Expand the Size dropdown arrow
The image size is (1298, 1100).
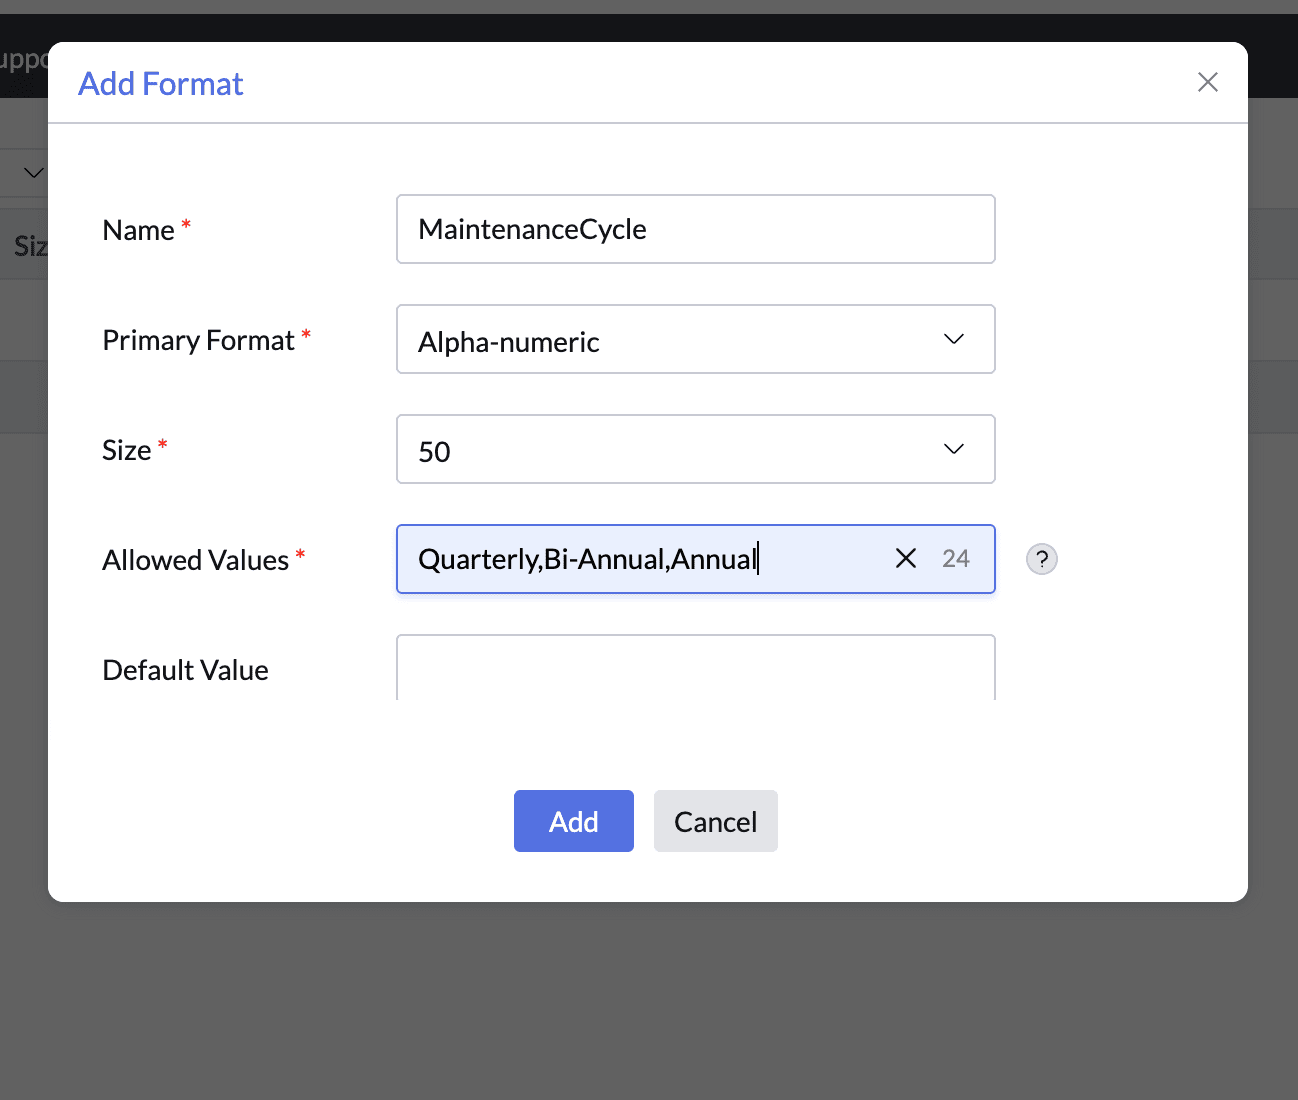coord(953,449)
